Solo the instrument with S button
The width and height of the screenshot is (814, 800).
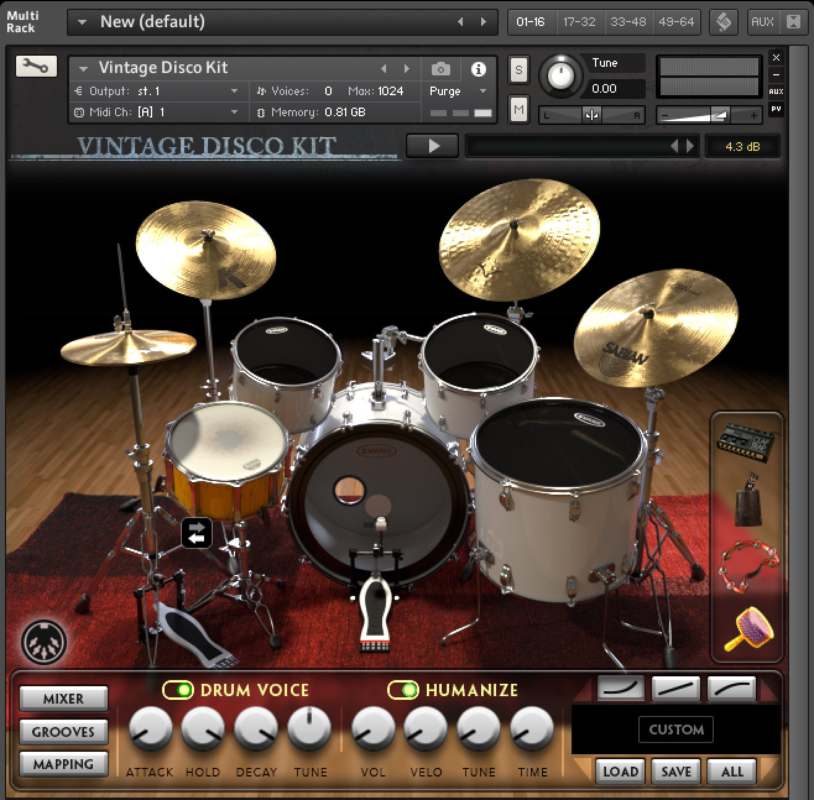[x=518, y=70]
